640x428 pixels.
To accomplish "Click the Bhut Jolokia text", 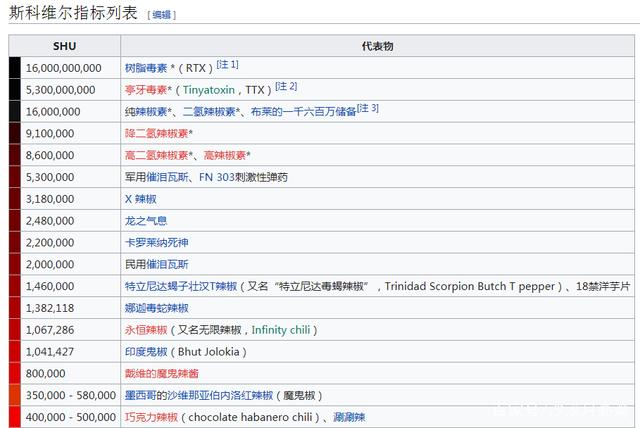I will pyautogui.click(x=208, y=352).
